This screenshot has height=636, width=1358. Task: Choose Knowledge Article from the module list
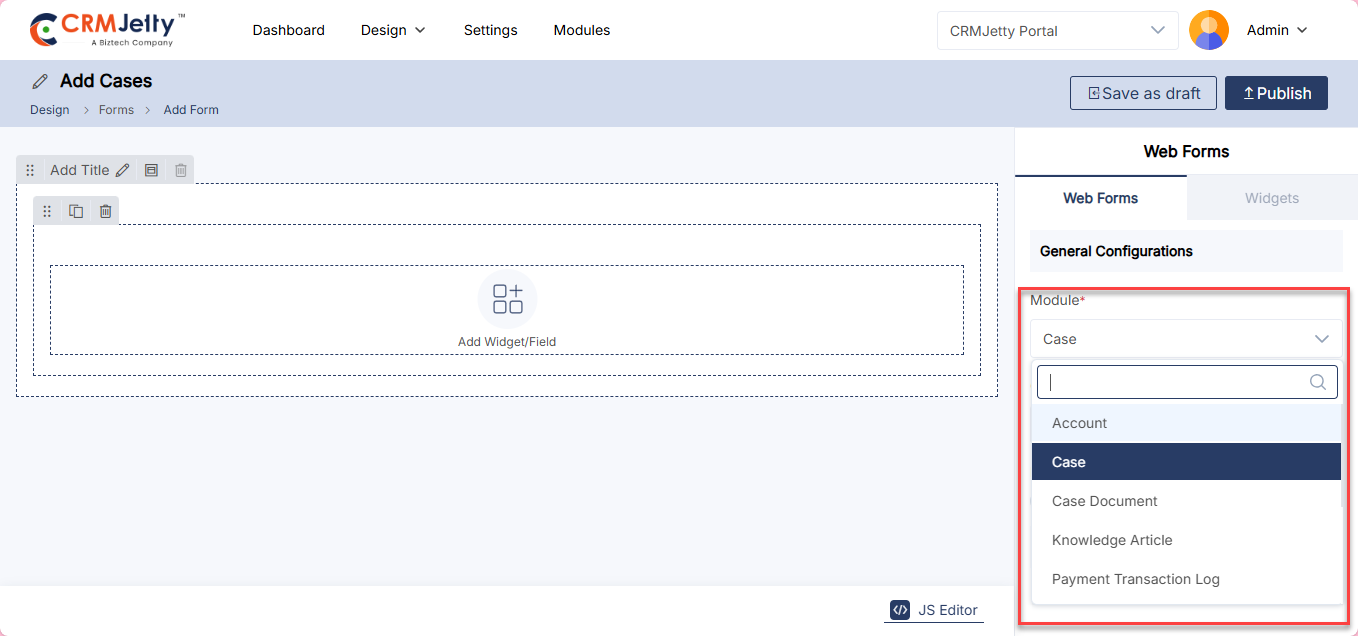(1112, 540)
